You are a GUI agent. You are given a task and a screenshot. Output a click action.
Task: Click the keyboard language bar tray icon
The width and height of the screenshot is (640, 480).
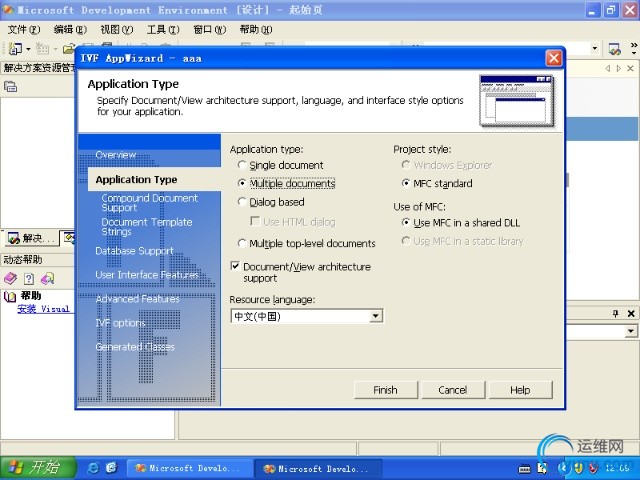click(524, 469)
